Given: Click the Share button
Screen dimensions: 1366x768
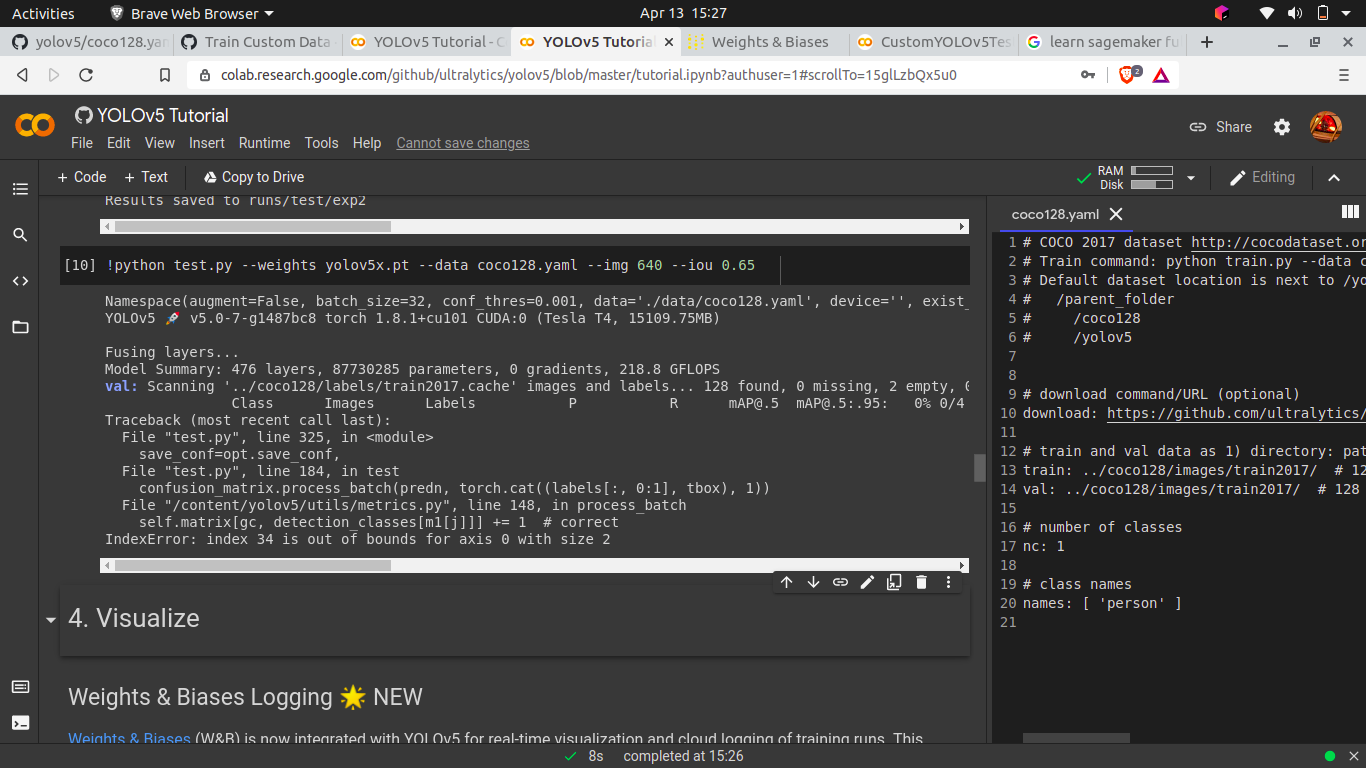Looking at the screenshot, I should 1220,127.
